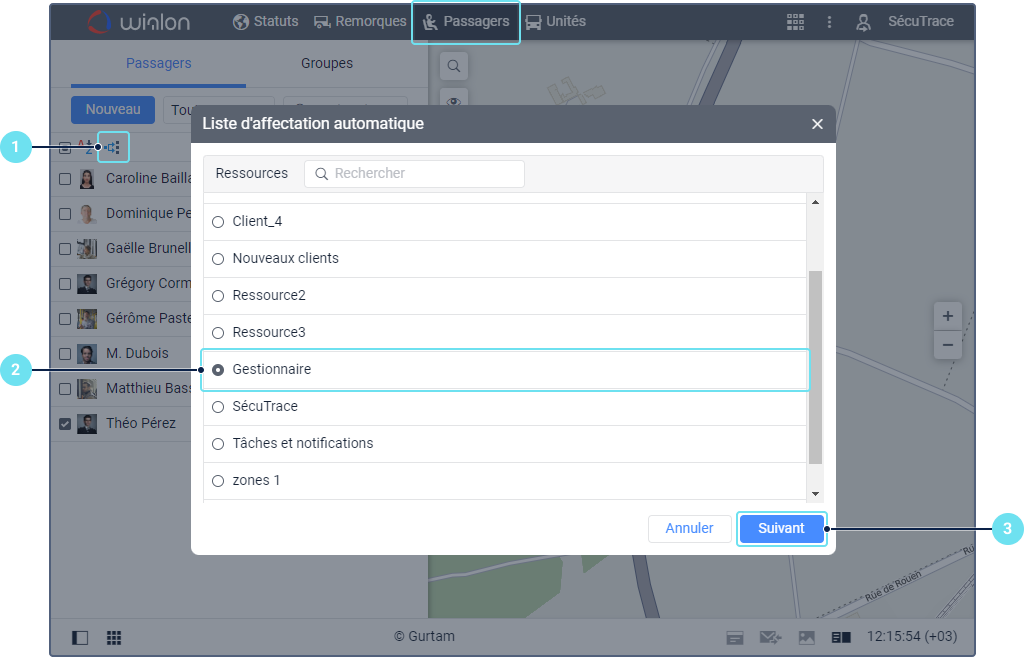
Task: Select the Nouveaux clients radio option
Action: click(x=218, y=259)
